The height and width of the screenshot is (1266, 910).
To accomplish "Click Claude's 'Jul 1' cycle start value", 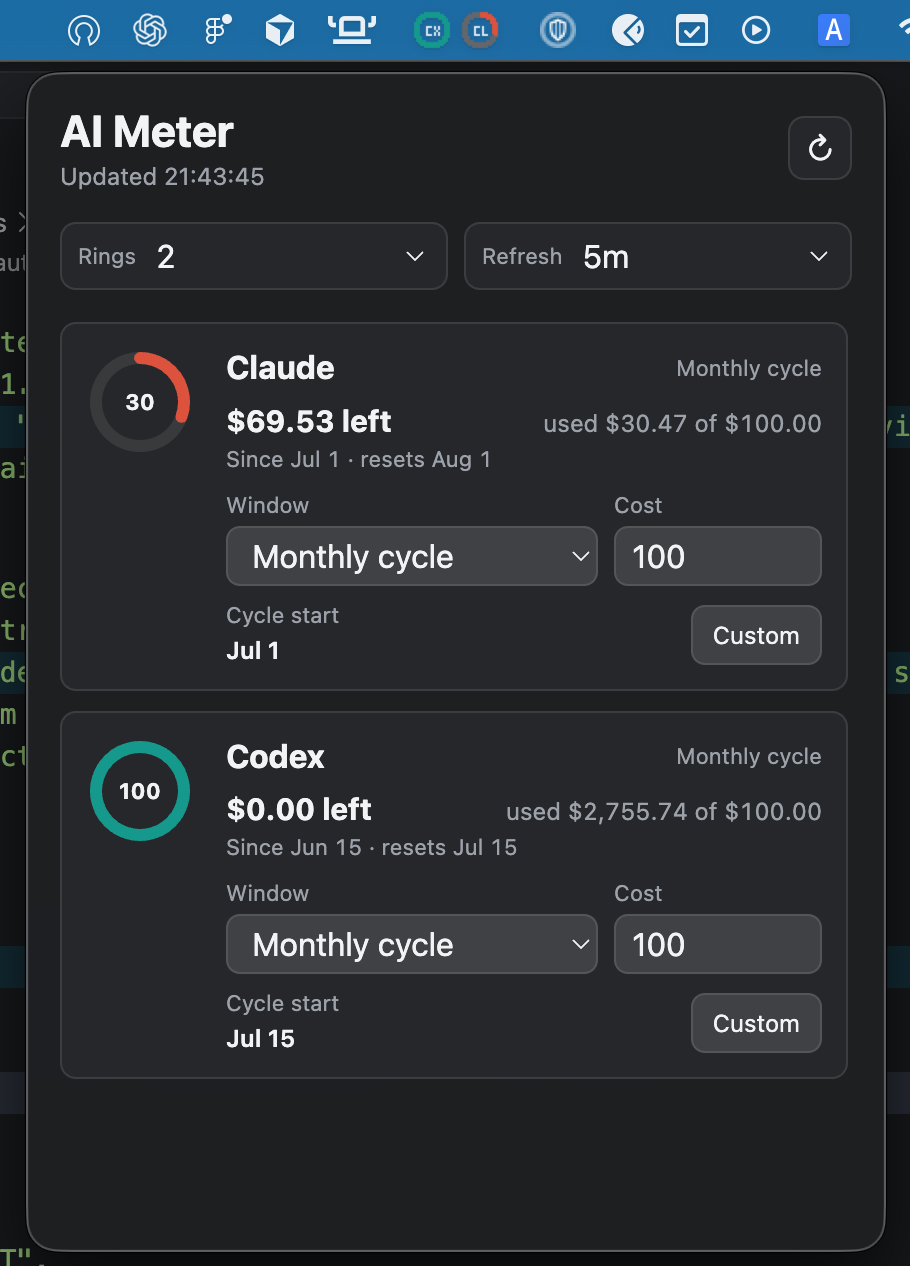I will pos(253,650).
